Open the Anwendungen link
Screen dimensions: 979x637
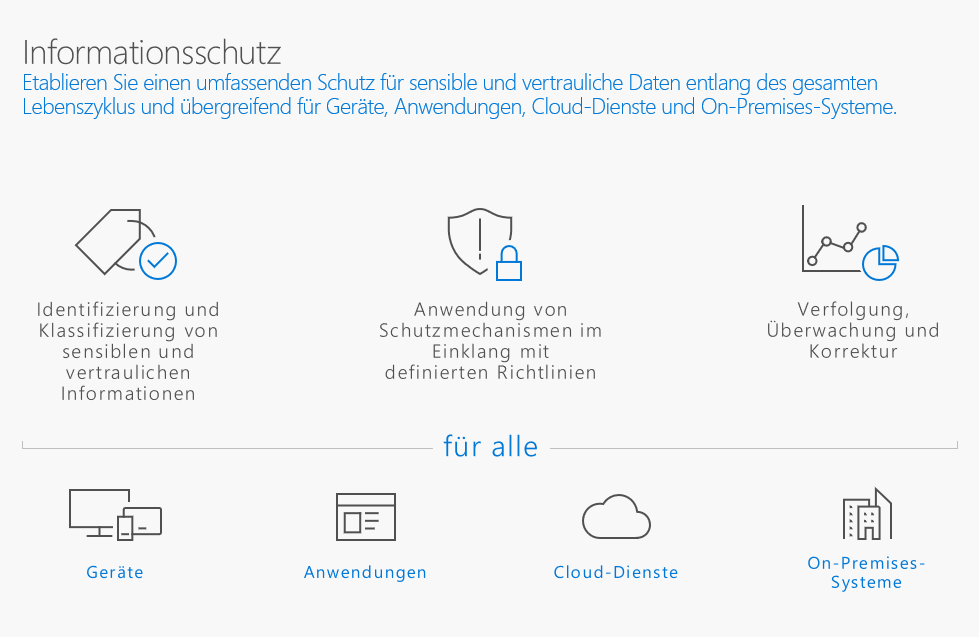coord(365,572)
